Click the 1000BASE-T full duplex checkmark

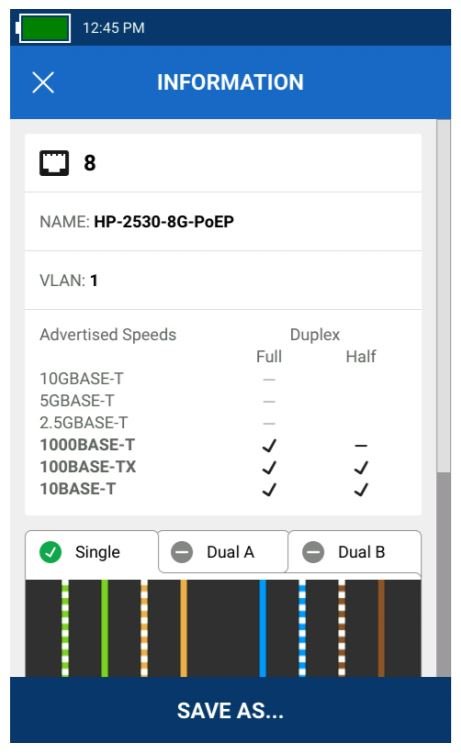[x=269, y=445]
